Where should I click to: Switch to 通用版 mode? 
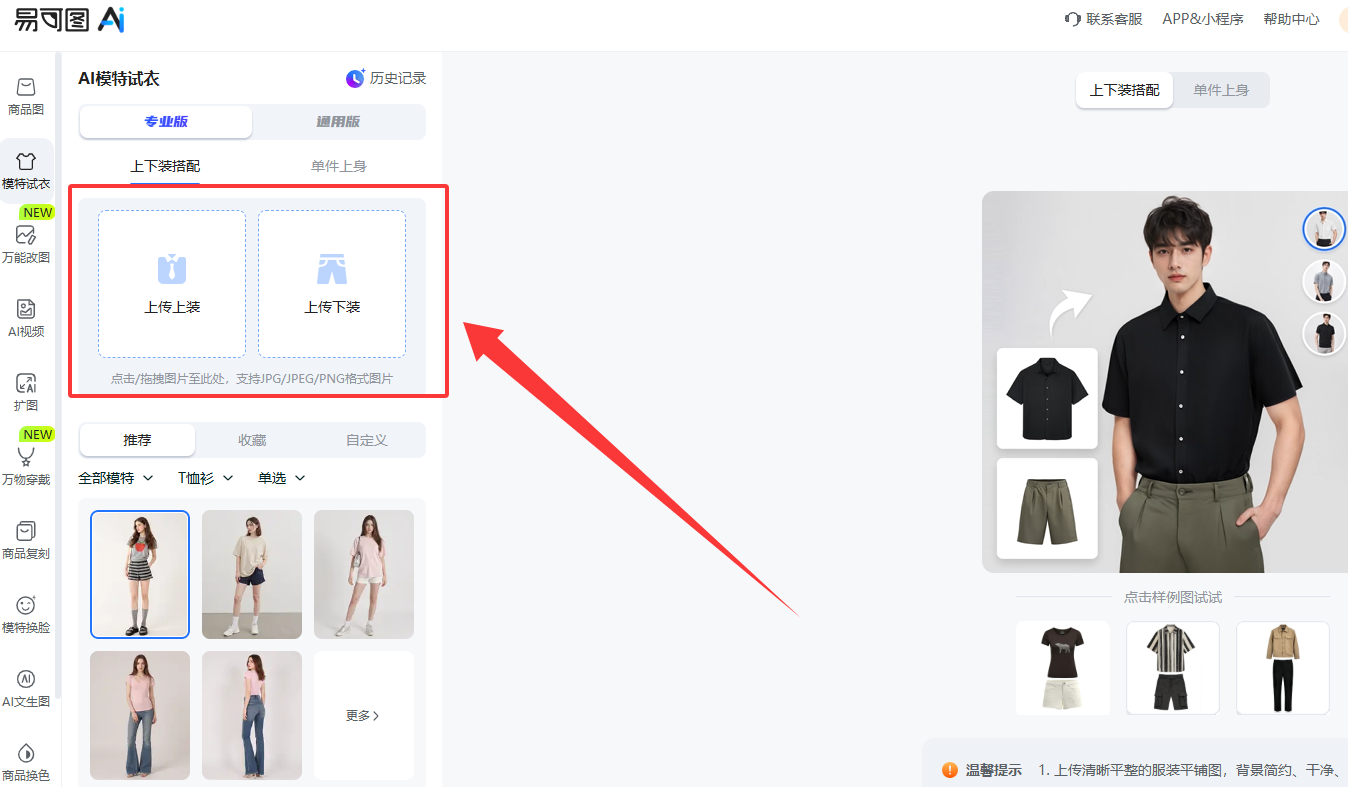pyautogui.click(x=338, y=122)
